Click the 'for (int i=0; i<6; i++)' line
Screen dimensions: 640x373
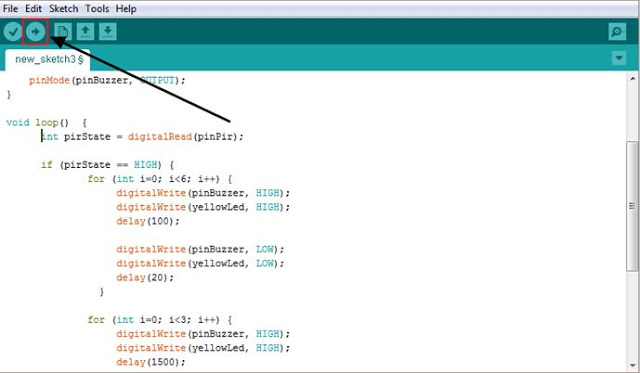click(160, 179)
